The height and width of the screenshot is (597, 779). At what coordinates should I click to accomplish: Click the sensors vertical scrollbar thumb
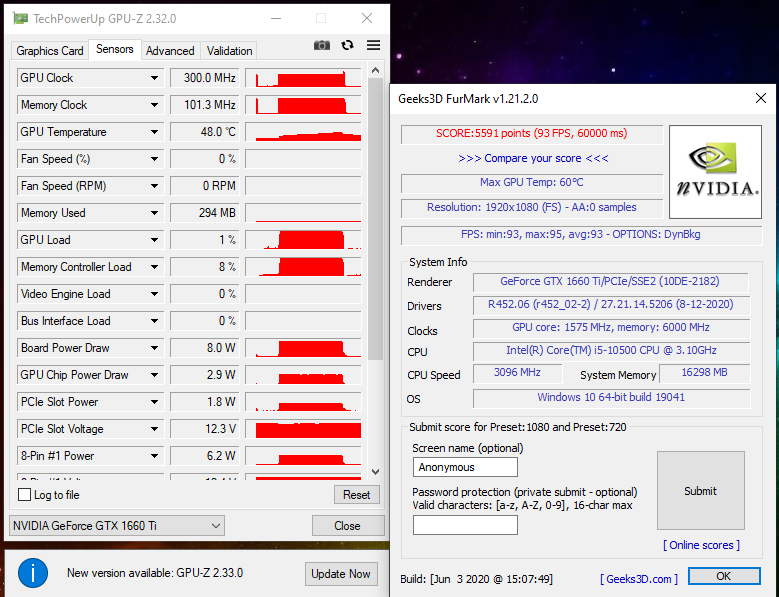pyautogui.click(x=376, y=219)
